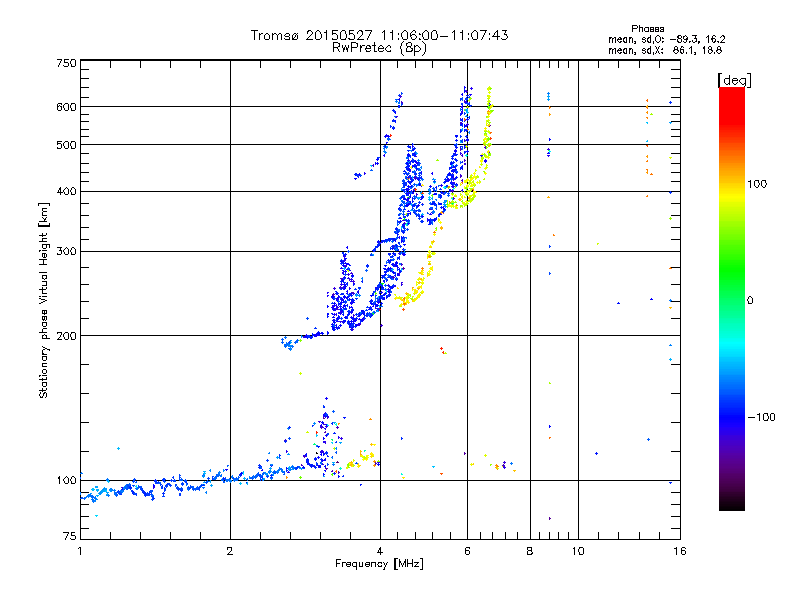This screenshot has width=800, height=600.
Task: Select the "mean, sd,X: 86.1, 18.8" line
Action: [x=665, y=50]
